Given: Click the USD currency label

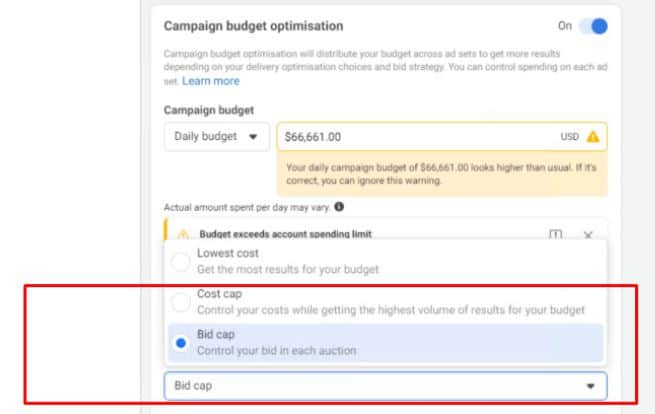Looking at the screenshot, I should point(569,137).
